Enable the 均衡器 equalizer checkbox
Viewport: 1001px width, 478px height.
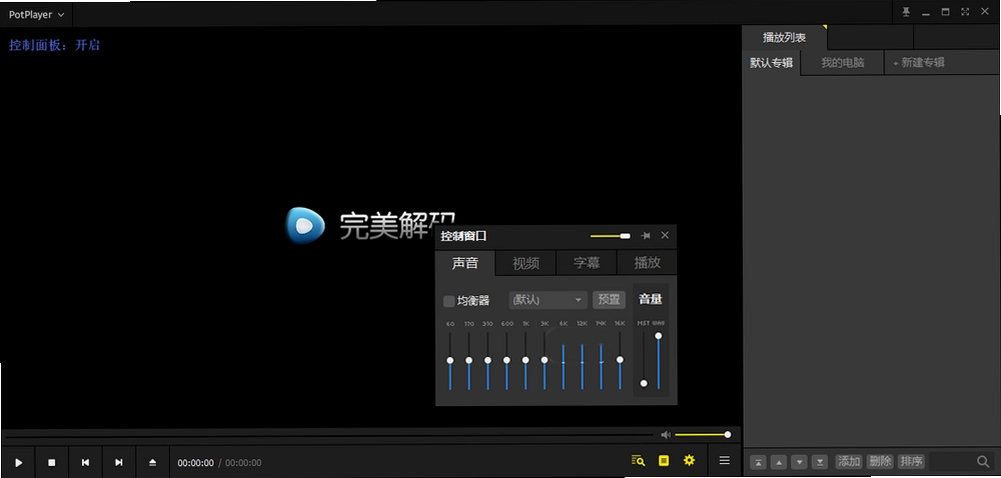(449, 301)
